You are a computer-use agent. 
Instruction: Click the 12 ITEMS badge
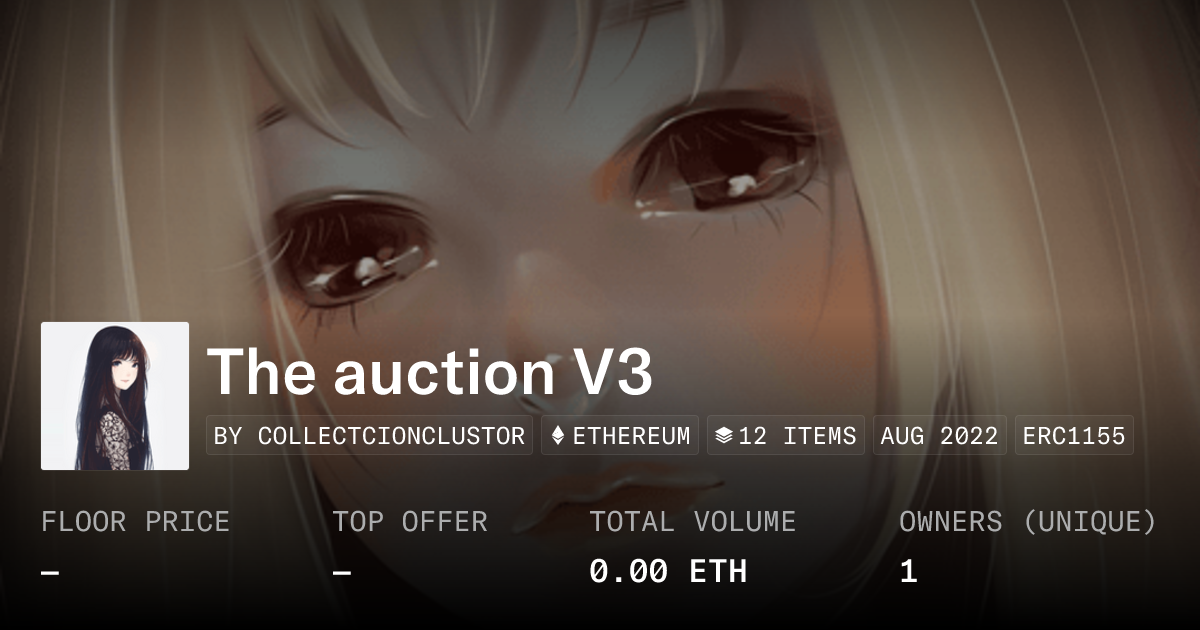click(786, 436)
